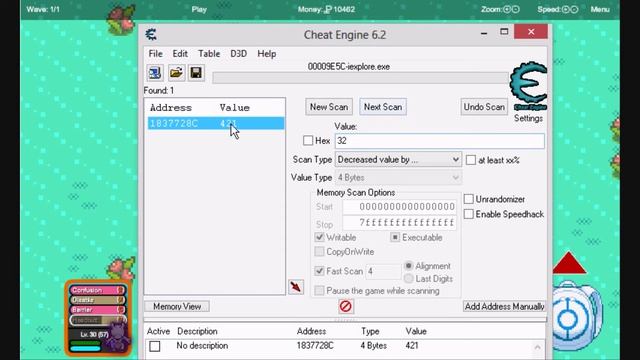The width and height of the screenshot is (640, 360).
Task: Click the 421 value in address table
Action: coord(412,346)
